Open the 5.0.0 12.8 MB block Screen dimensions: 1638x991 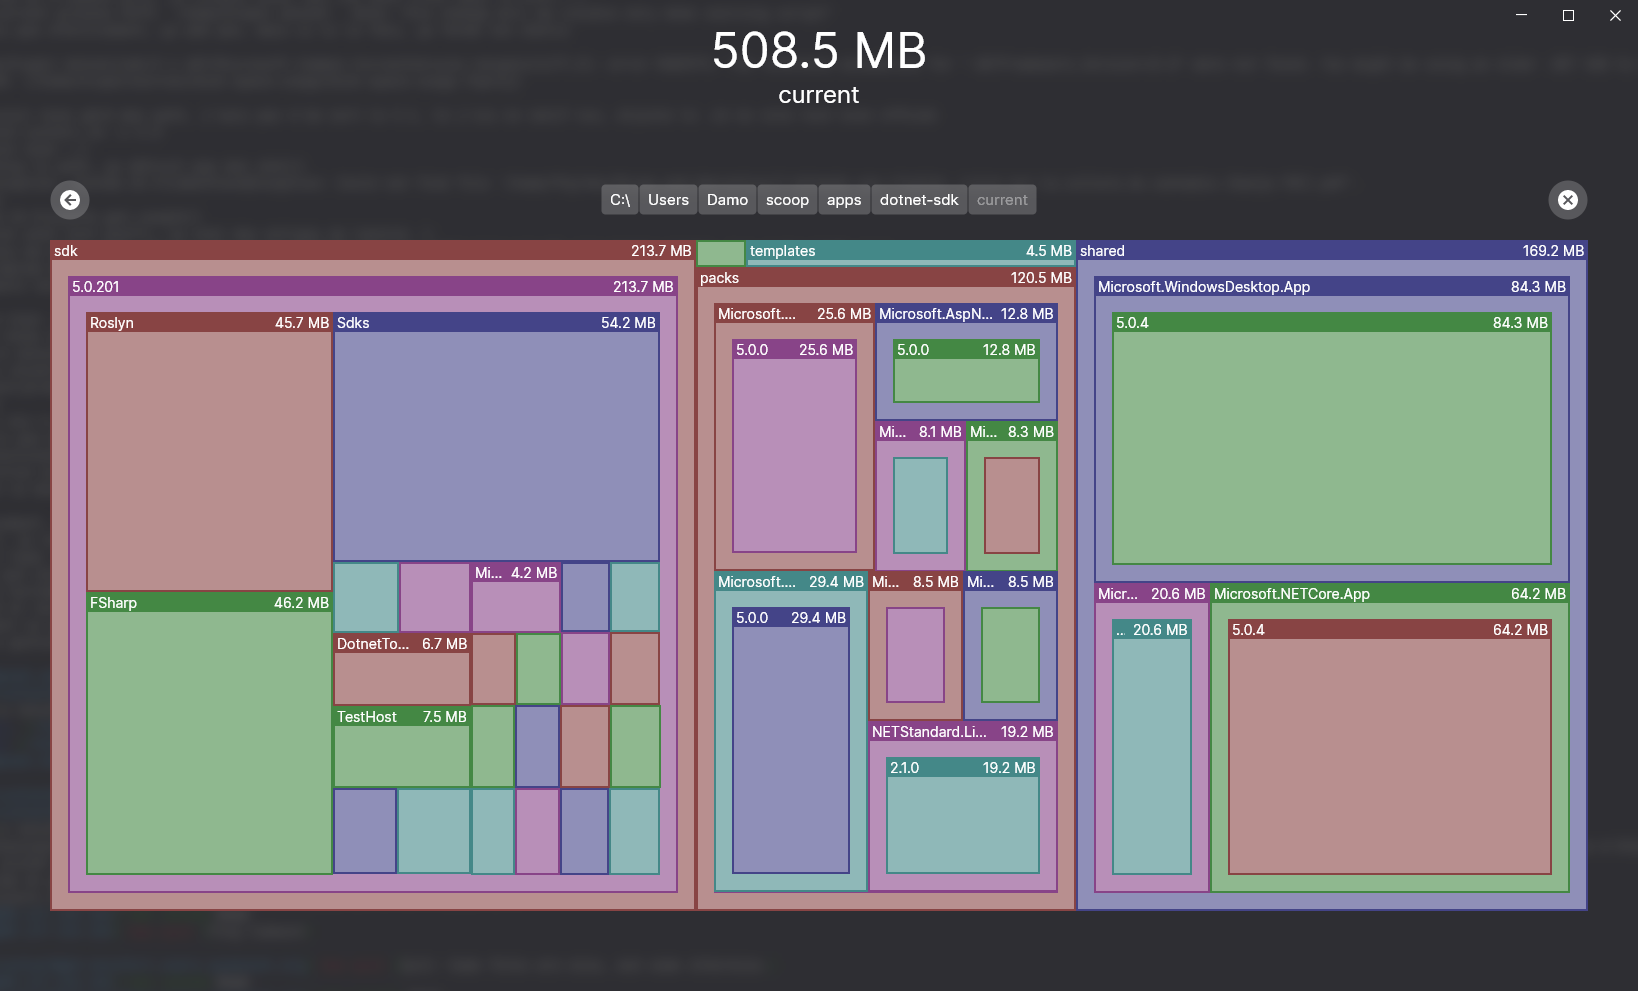(x=966, y=371)
